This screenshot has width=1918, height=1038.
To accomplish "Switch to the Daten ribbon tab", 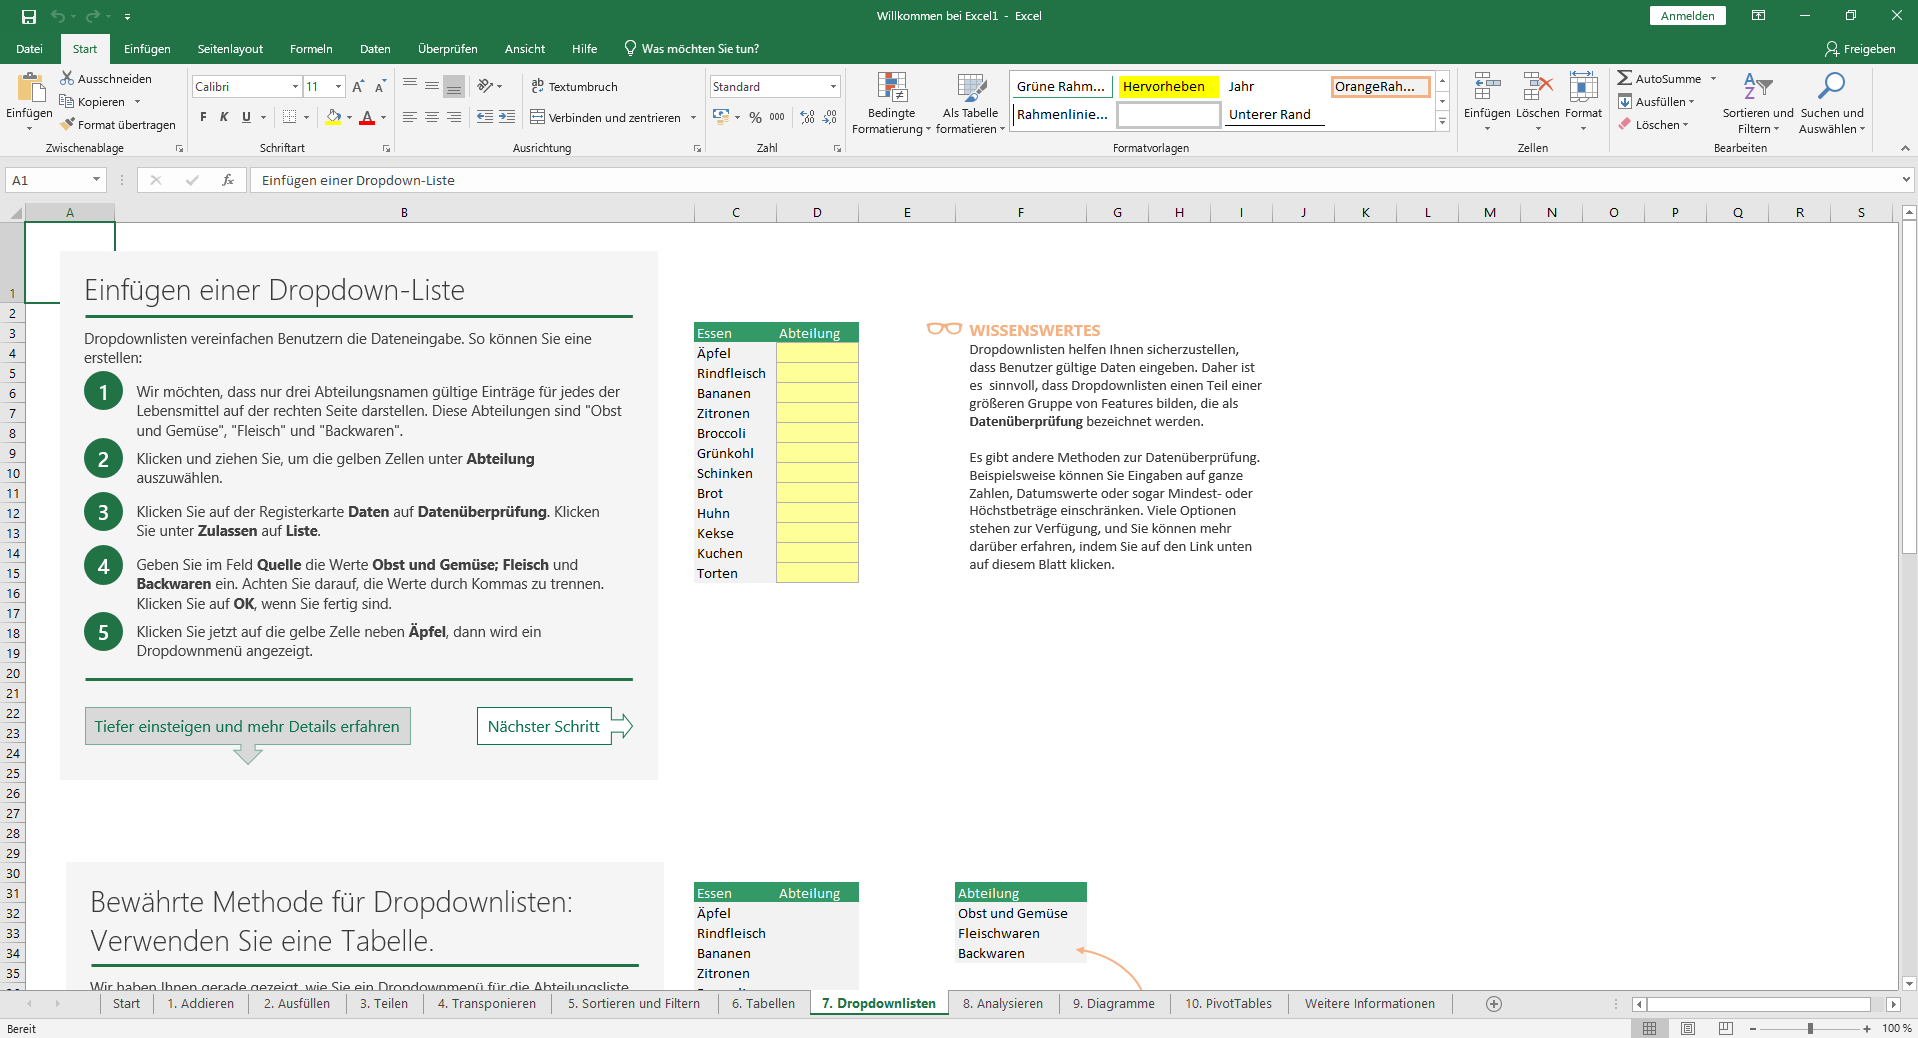I will (x=374, y=48).
